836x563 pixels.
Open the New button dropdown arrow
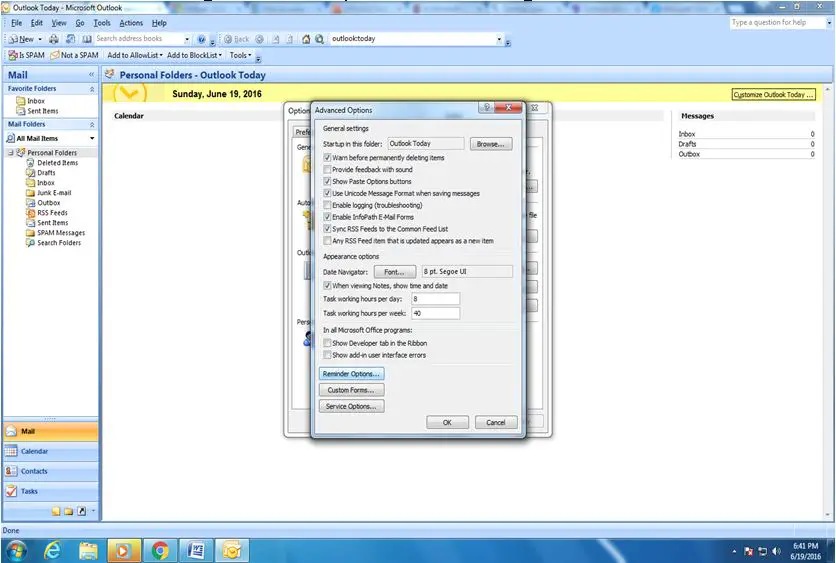pyautogui.click(x=40, y=39)
